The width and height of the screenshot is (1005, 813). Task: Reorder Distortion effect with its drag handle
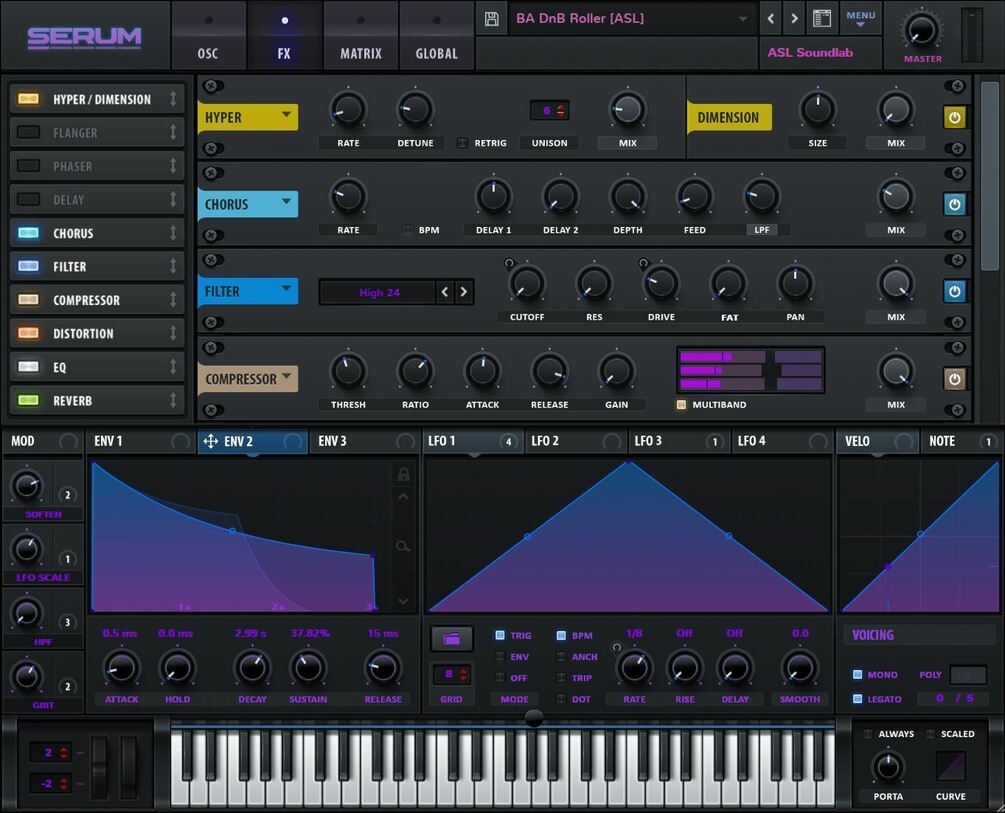(173, 333)
